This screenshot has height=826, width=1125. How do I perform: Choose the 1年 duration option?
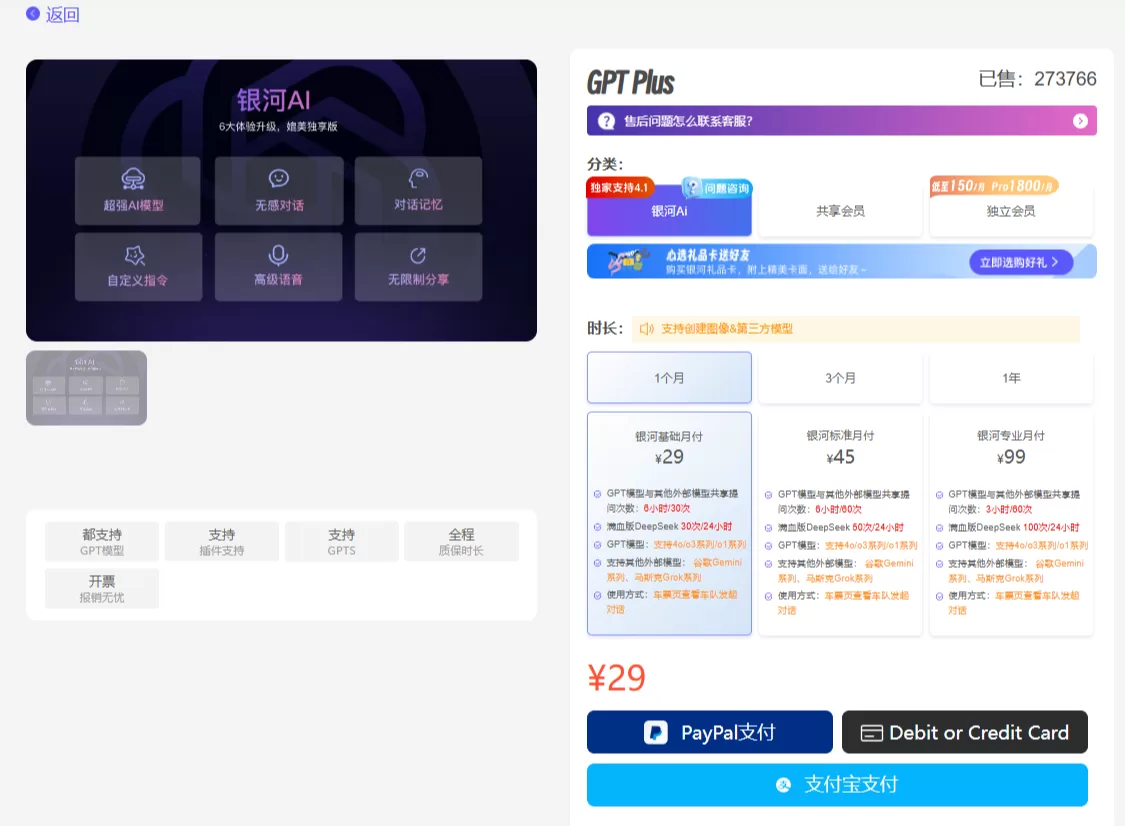[x=1011, y=377]
